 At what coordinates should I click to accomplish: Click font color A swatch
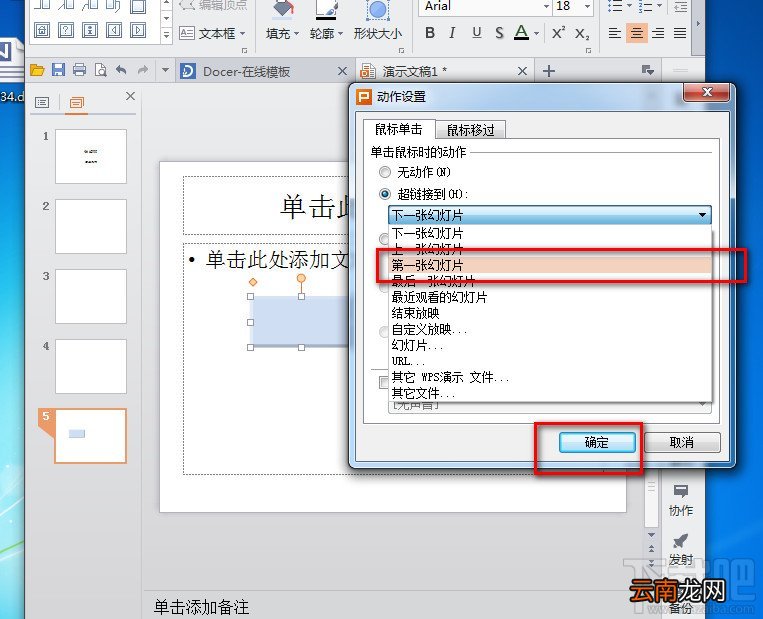coord(521,33)
